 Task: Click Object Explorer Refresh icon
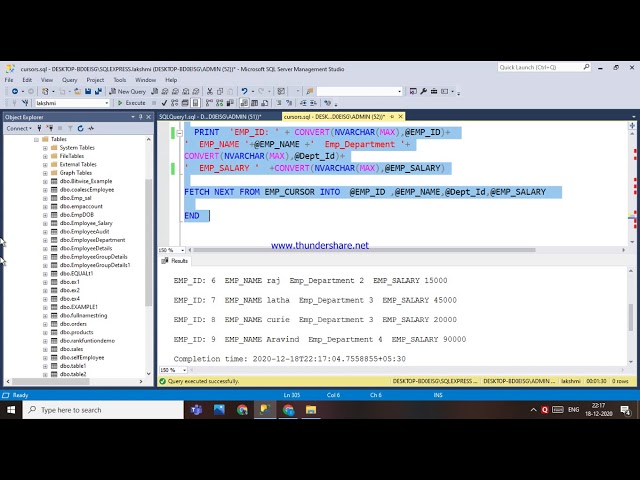coord(80,128)
